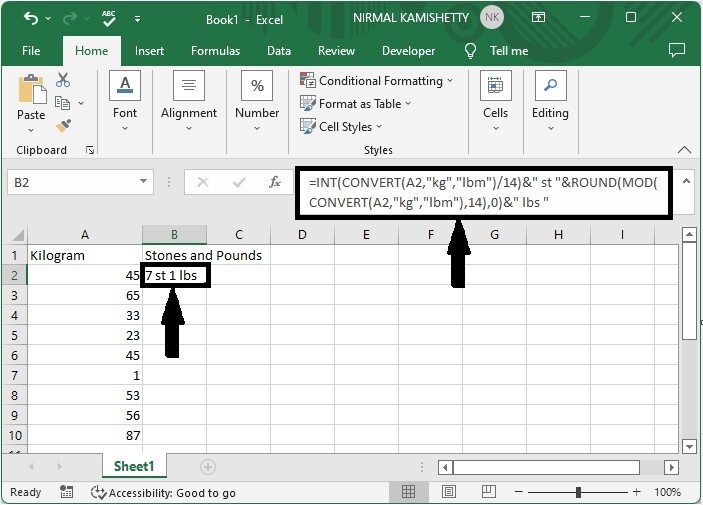Screen dimensions: 703x505
Task: Click zoom out minus button
Action: point(519,492)
